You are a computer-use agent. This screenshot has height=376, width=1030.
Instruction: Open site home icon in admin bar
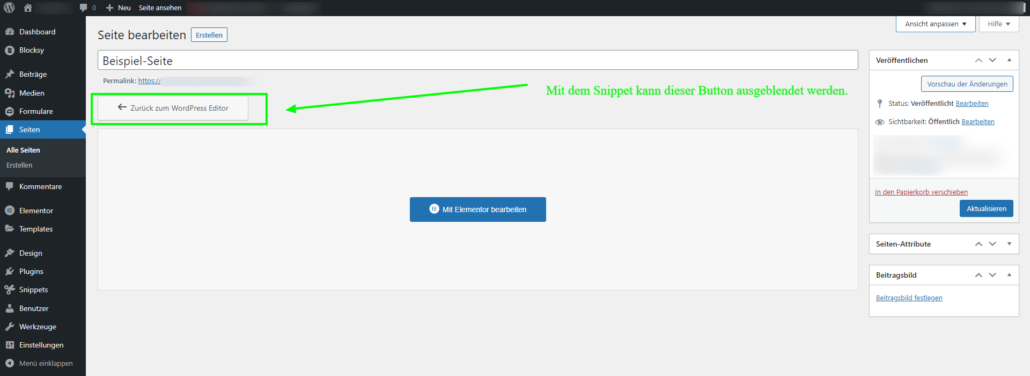tap(28, 7)
